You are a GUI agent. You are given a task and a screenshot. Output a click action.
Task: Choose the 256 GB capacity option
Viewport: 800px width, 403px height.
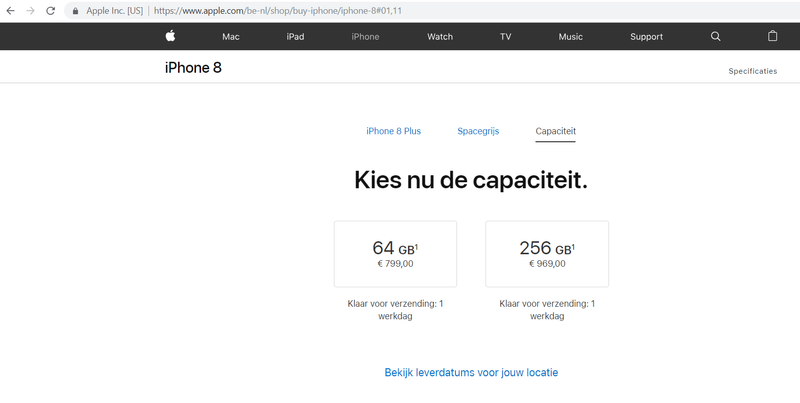point(547,254)
